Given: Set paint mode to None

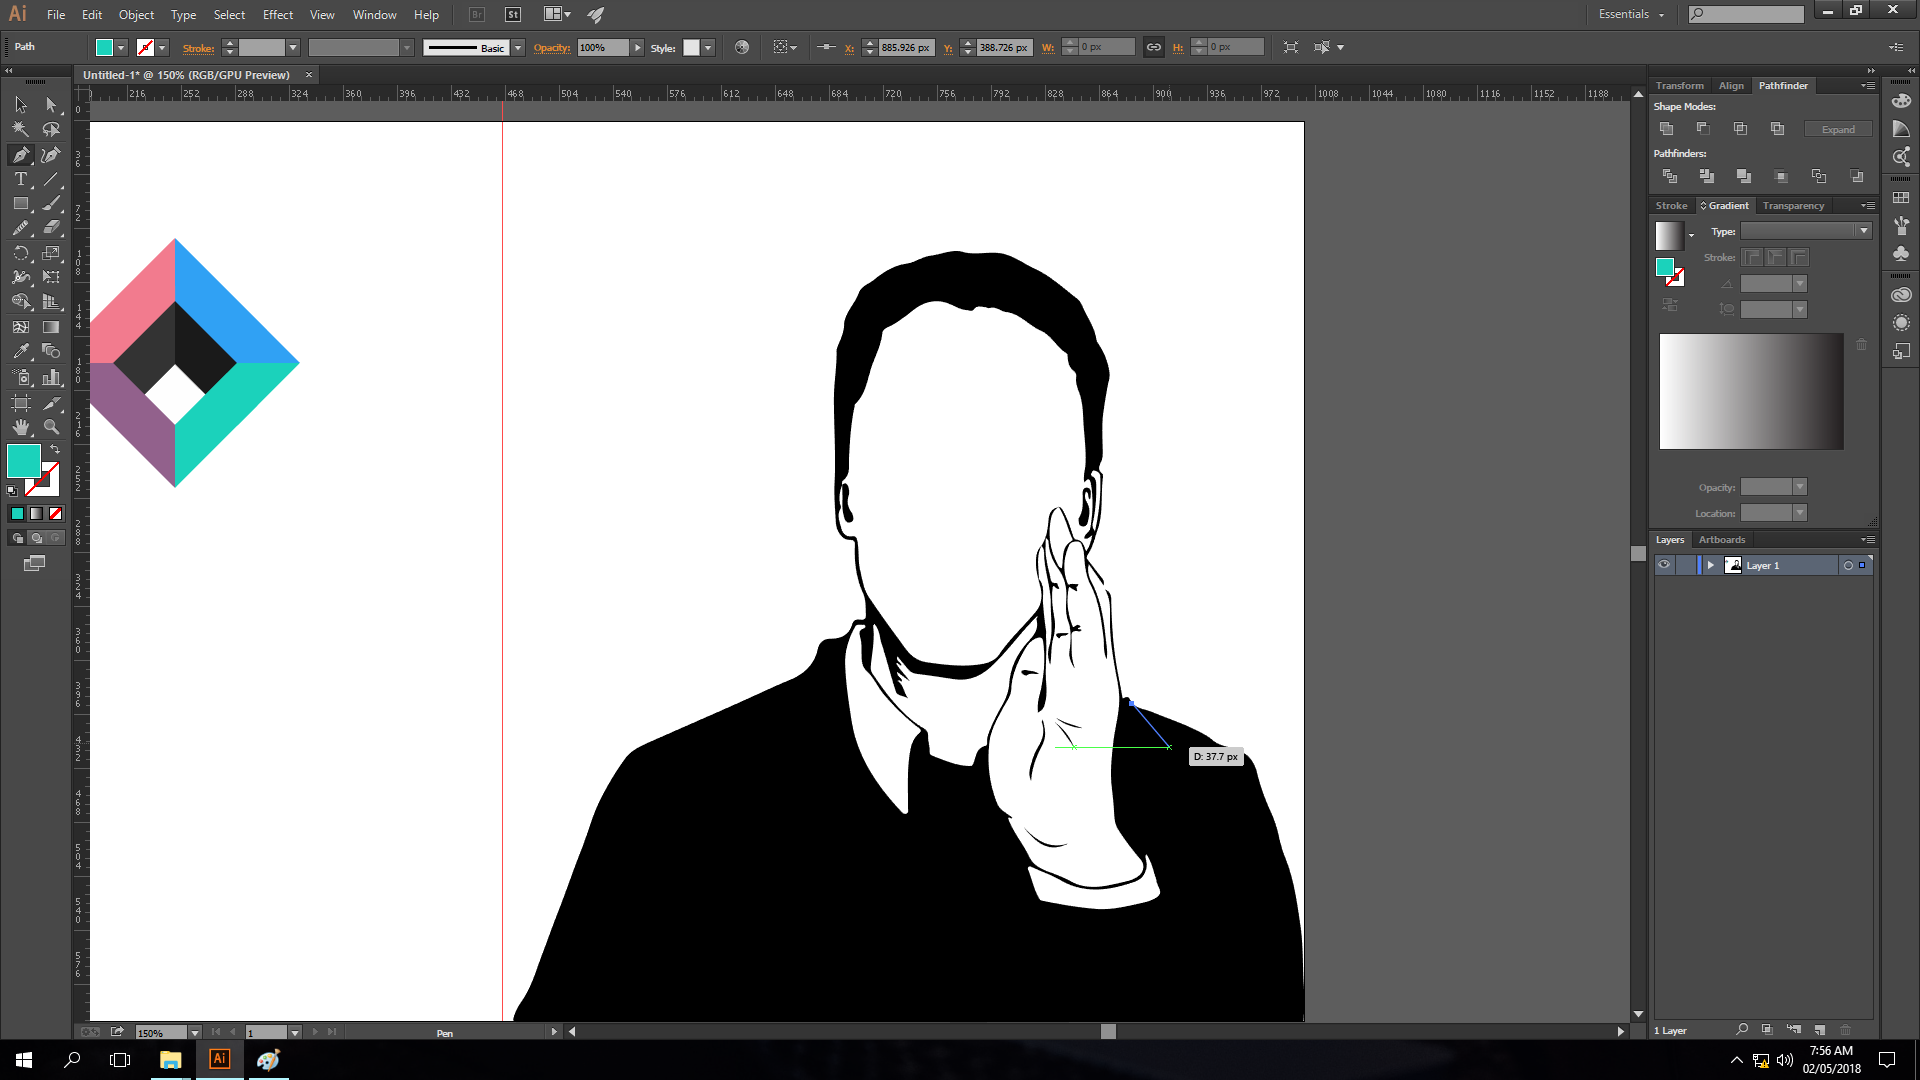Looking at the screenshot, I should click(56, 513).
